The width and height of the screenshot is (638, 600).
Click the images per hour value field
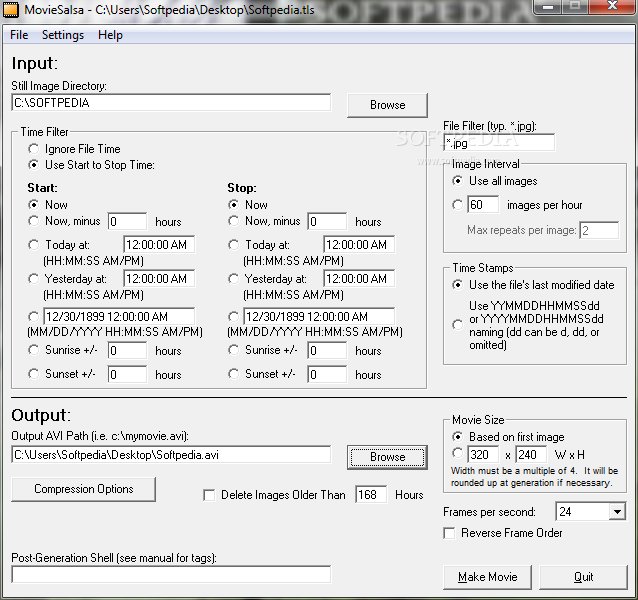click(483, 205)
